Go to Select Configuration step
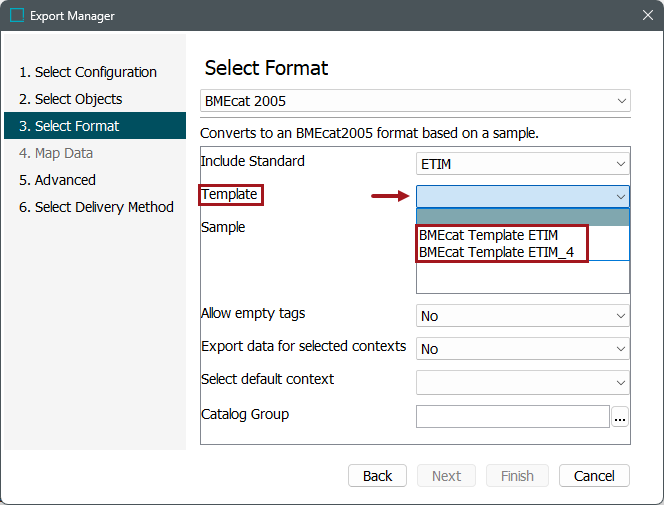 pyautogui.click(x=95, y=72)
